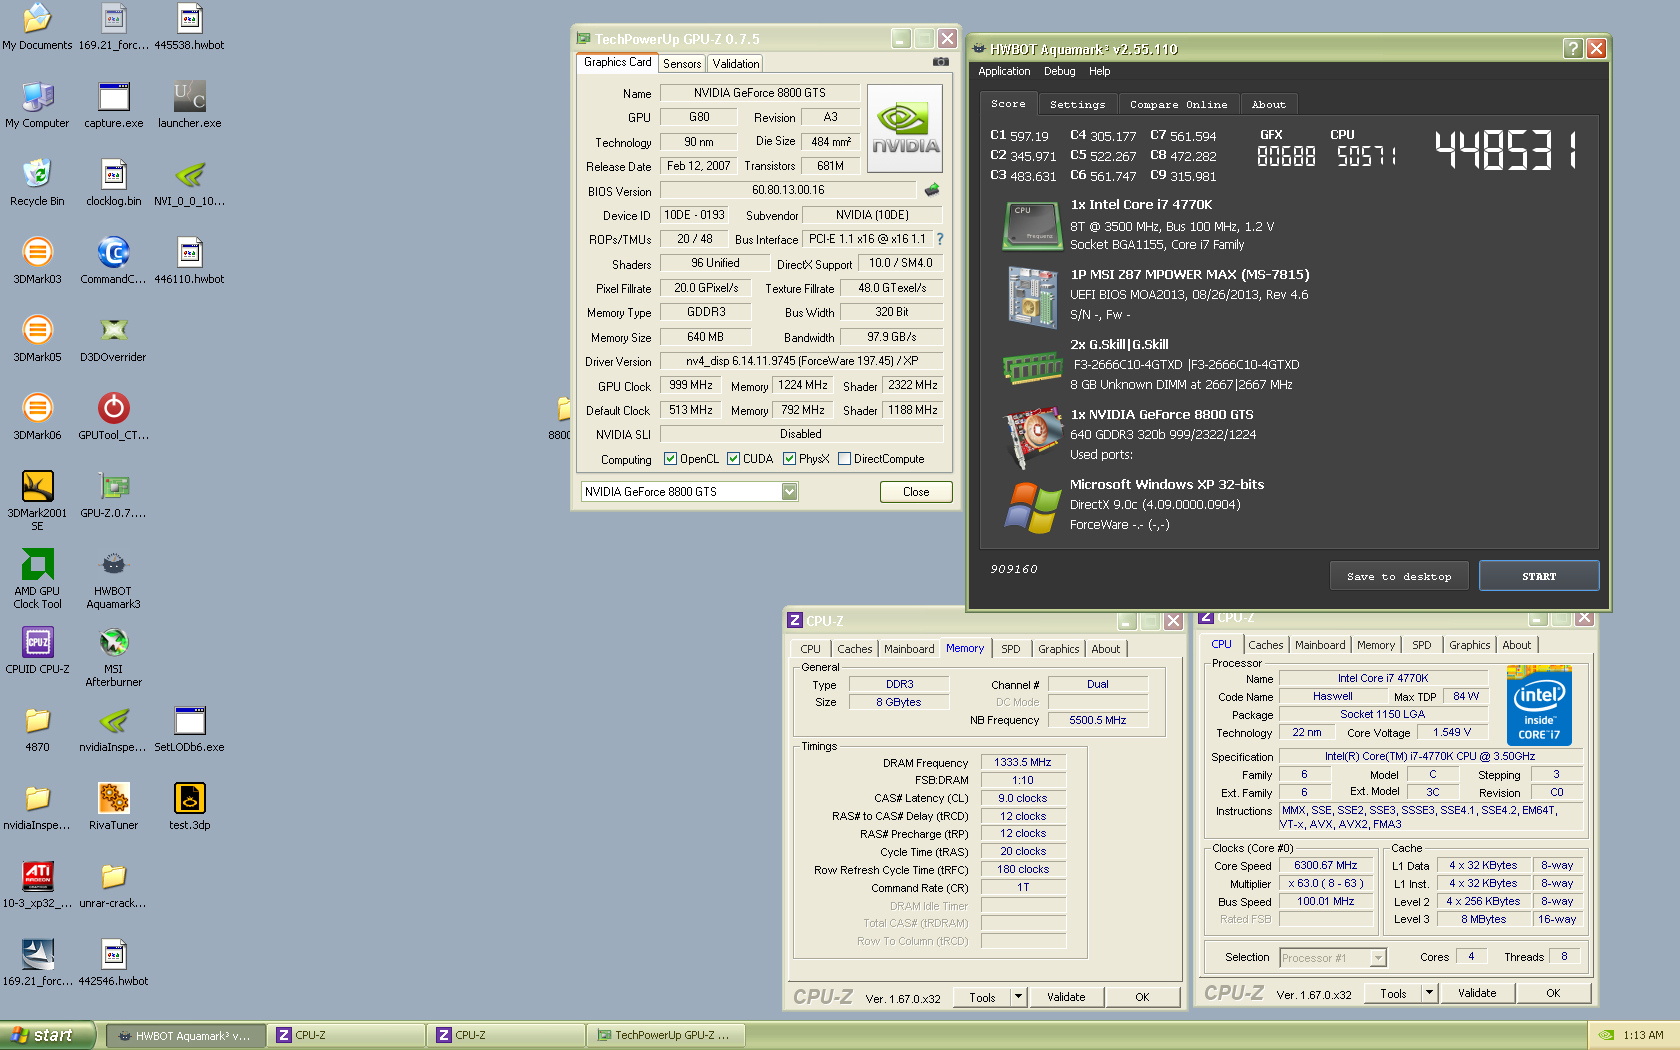Screen dimensions: 1680x1050
Task: Click Validate in Memory CPU-Z window
Action: coord(1065,997)
